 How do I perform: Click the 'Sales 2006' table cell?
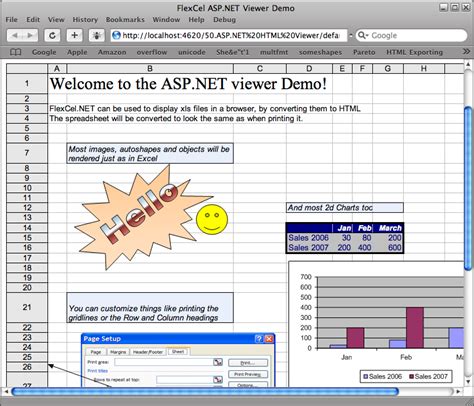coord(308,238)
